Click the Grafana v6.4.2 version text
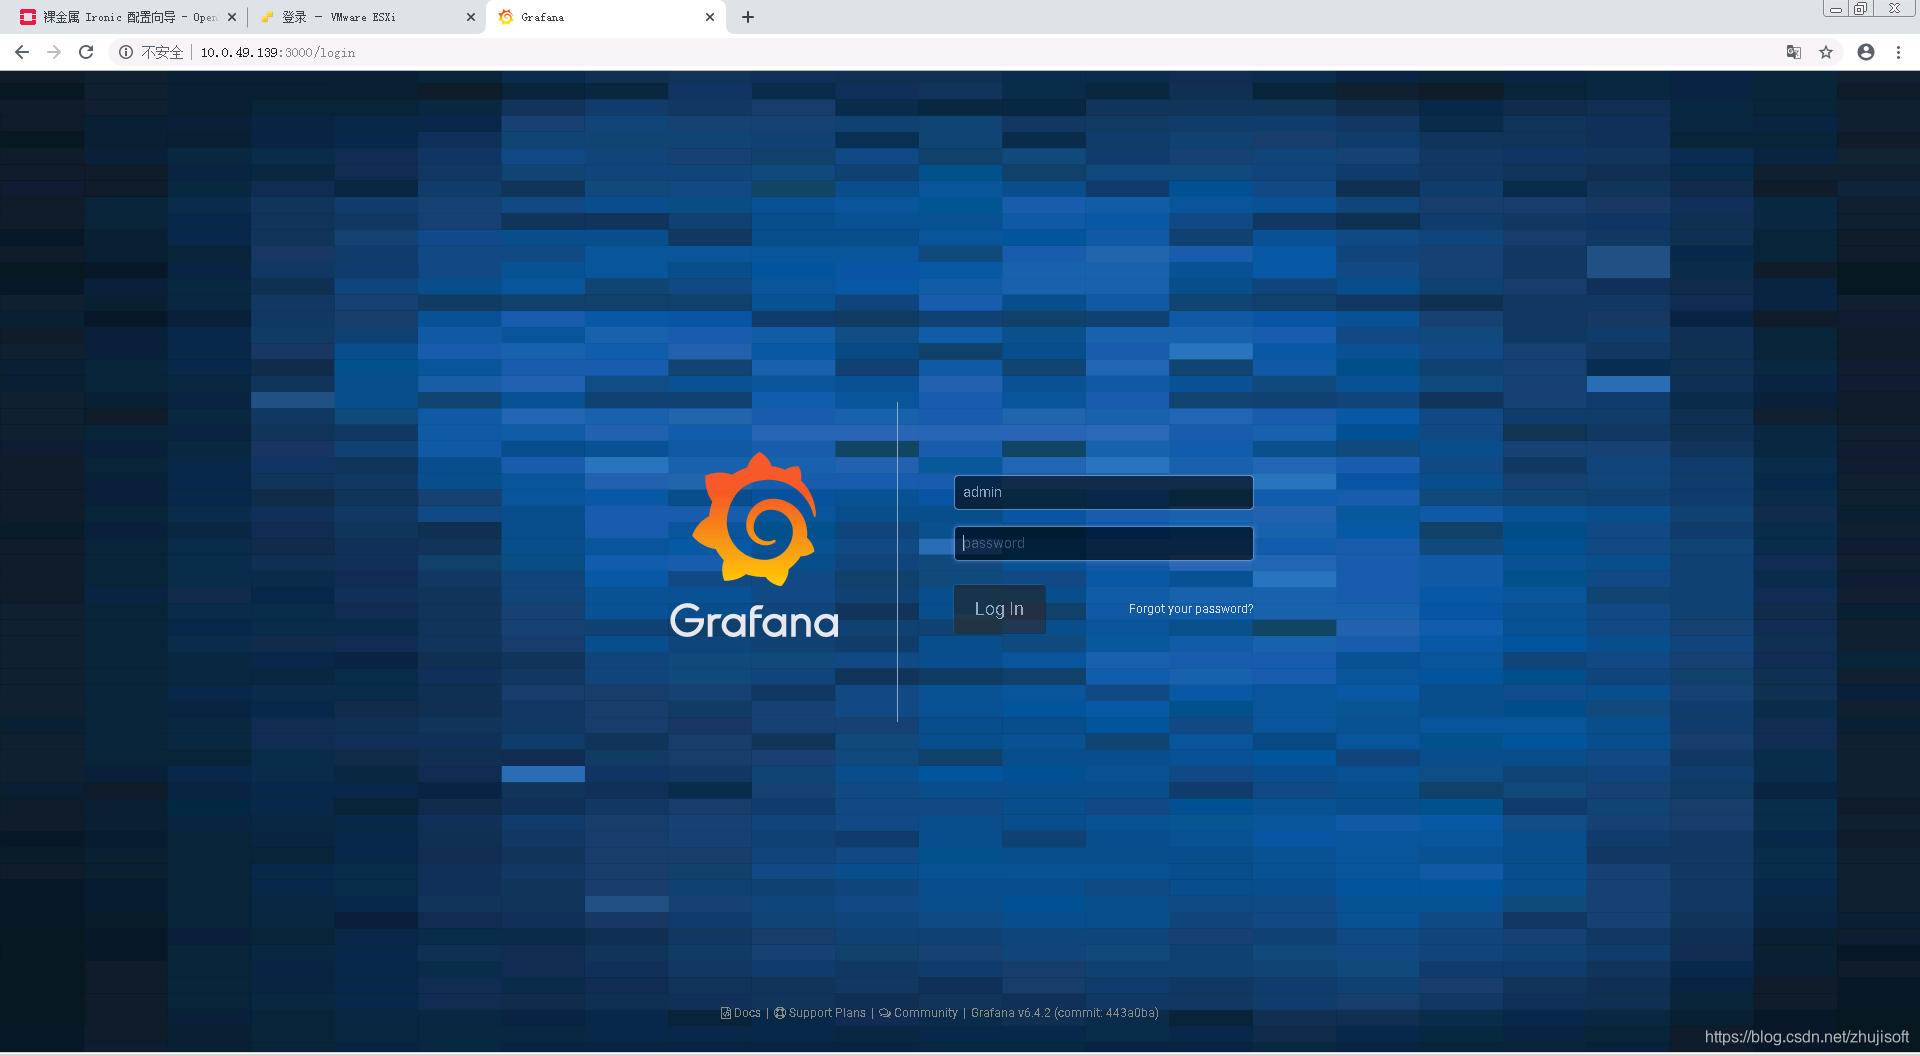 click(1065, 1013)
